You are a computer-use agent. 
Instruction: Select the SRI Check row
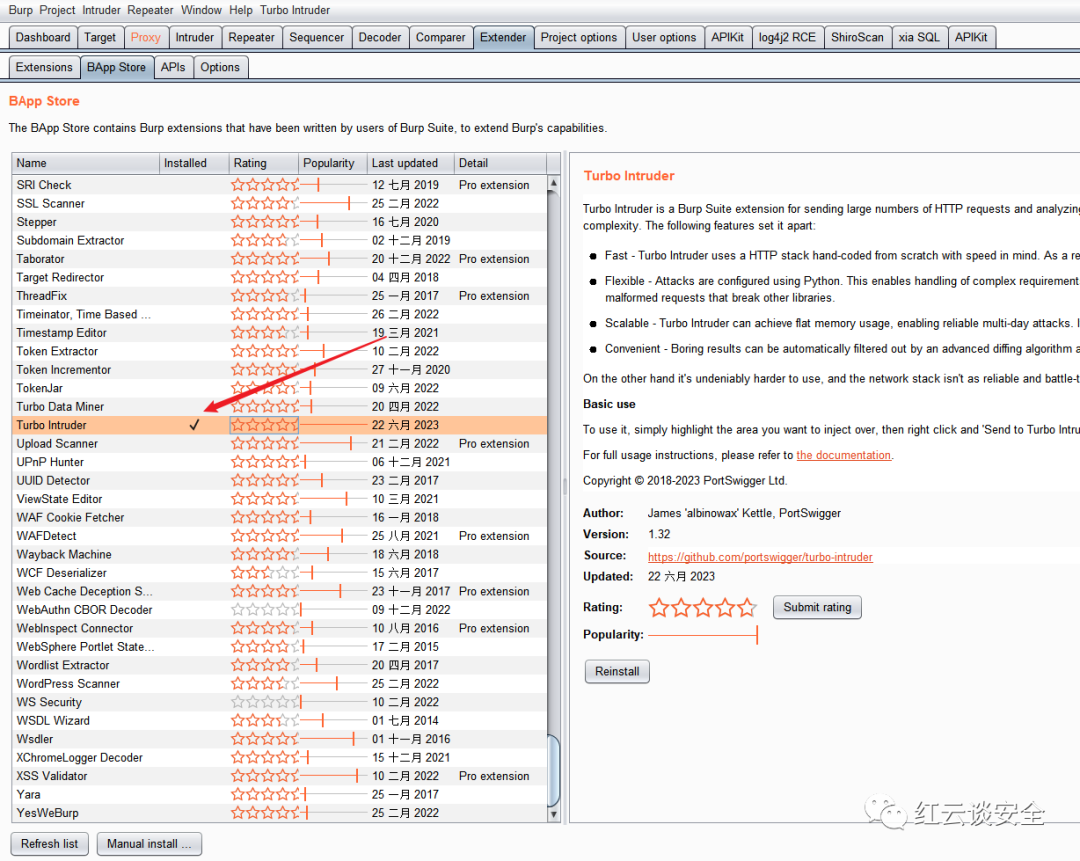pos(280,185)
